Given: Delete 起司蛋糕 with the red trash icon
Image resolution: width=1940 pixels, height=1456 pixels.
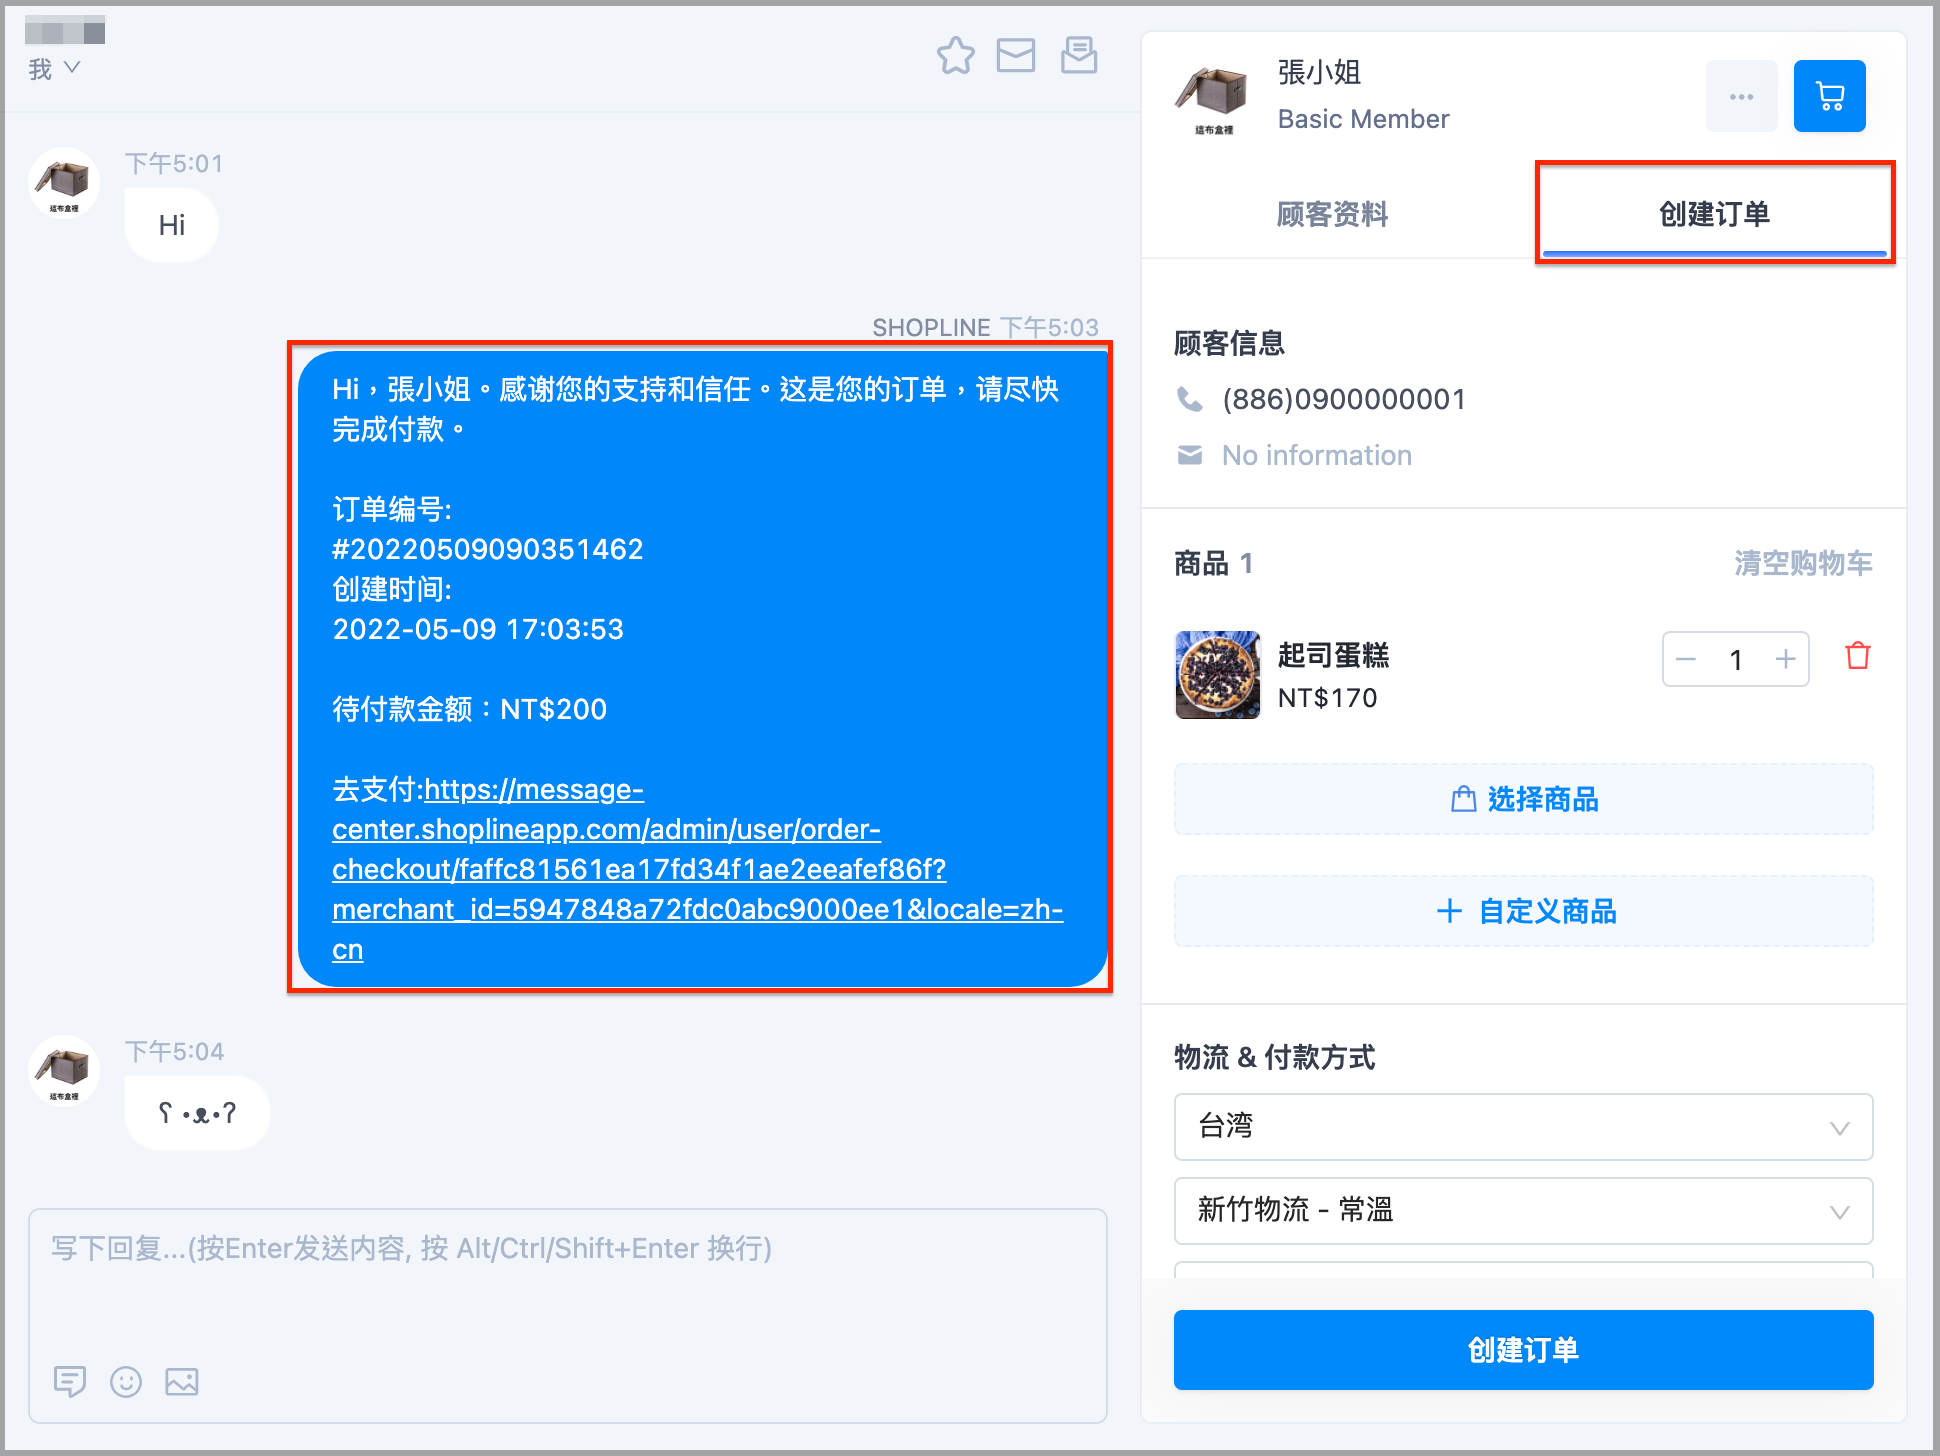Looking at the screenshot, I should [1857, 656].
